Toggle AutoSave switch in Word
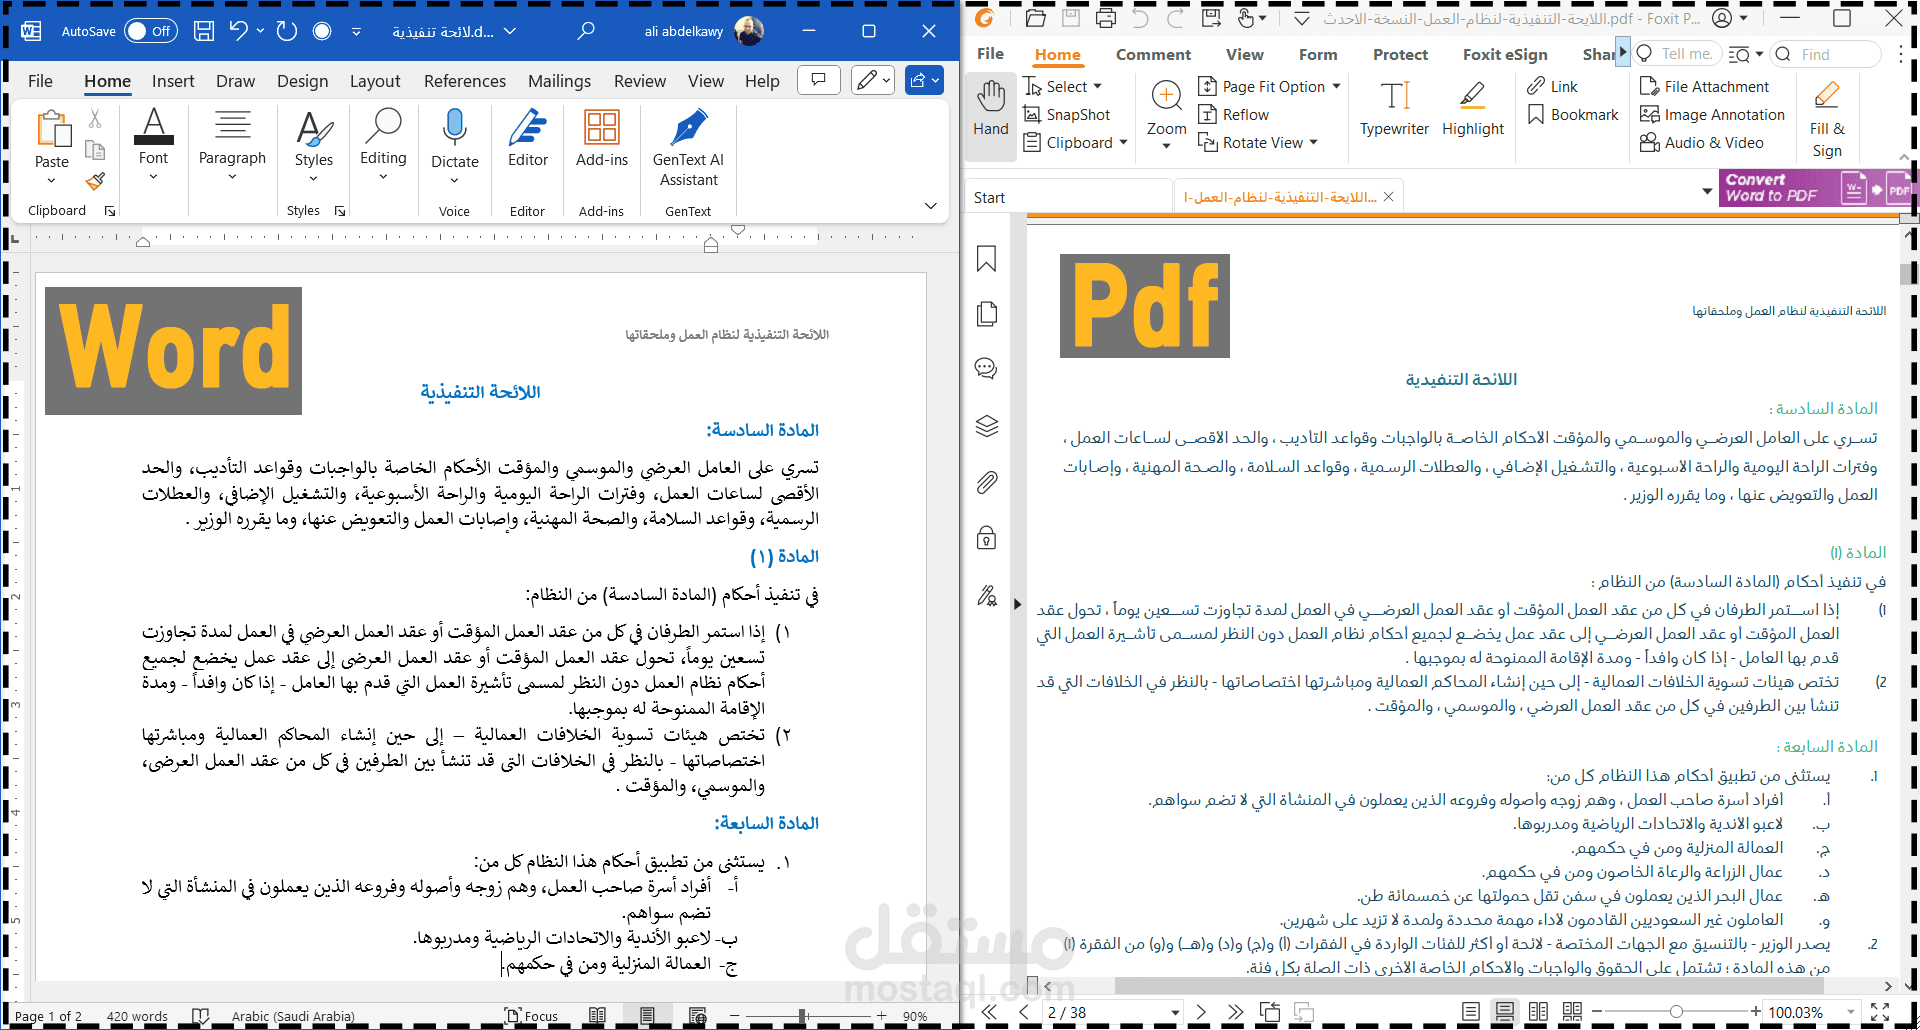 152,31
